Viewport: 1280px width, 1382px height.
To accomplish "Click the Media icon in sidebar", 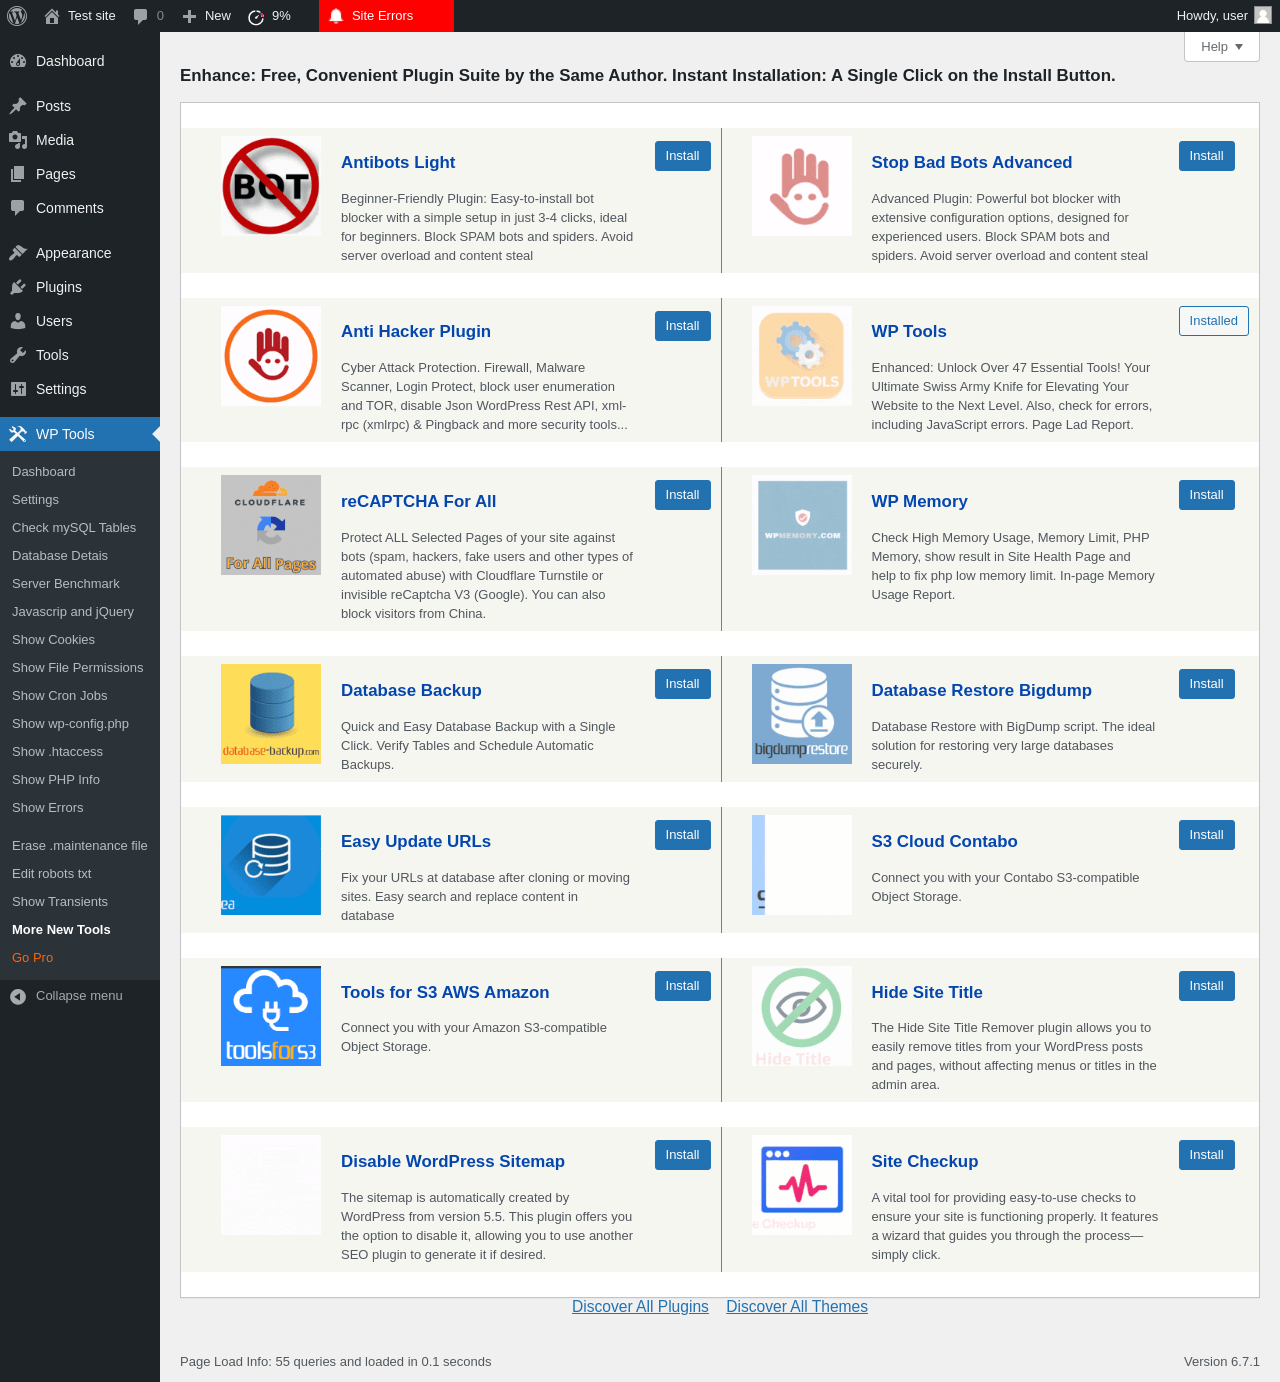I will (x=18, y=140).
